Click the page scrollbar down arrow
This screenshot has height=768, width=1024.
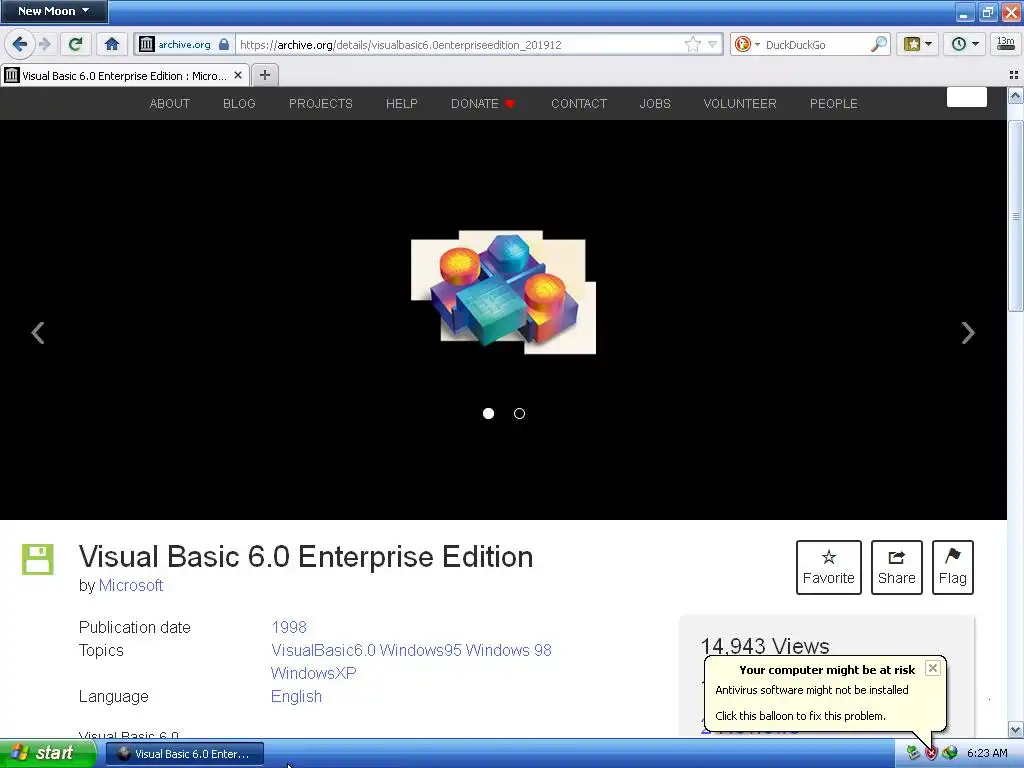tap(1016, 729)
